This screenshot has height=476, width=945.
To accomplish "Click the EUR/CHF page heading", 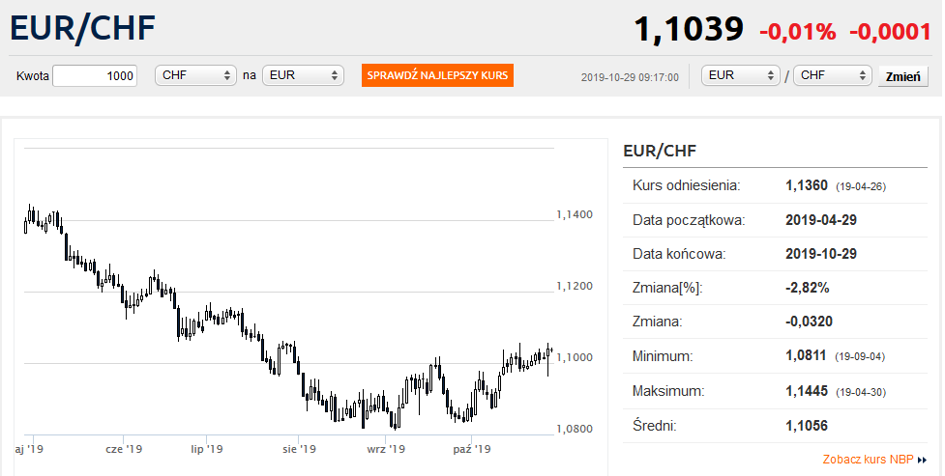I will (x=83, y=28).
